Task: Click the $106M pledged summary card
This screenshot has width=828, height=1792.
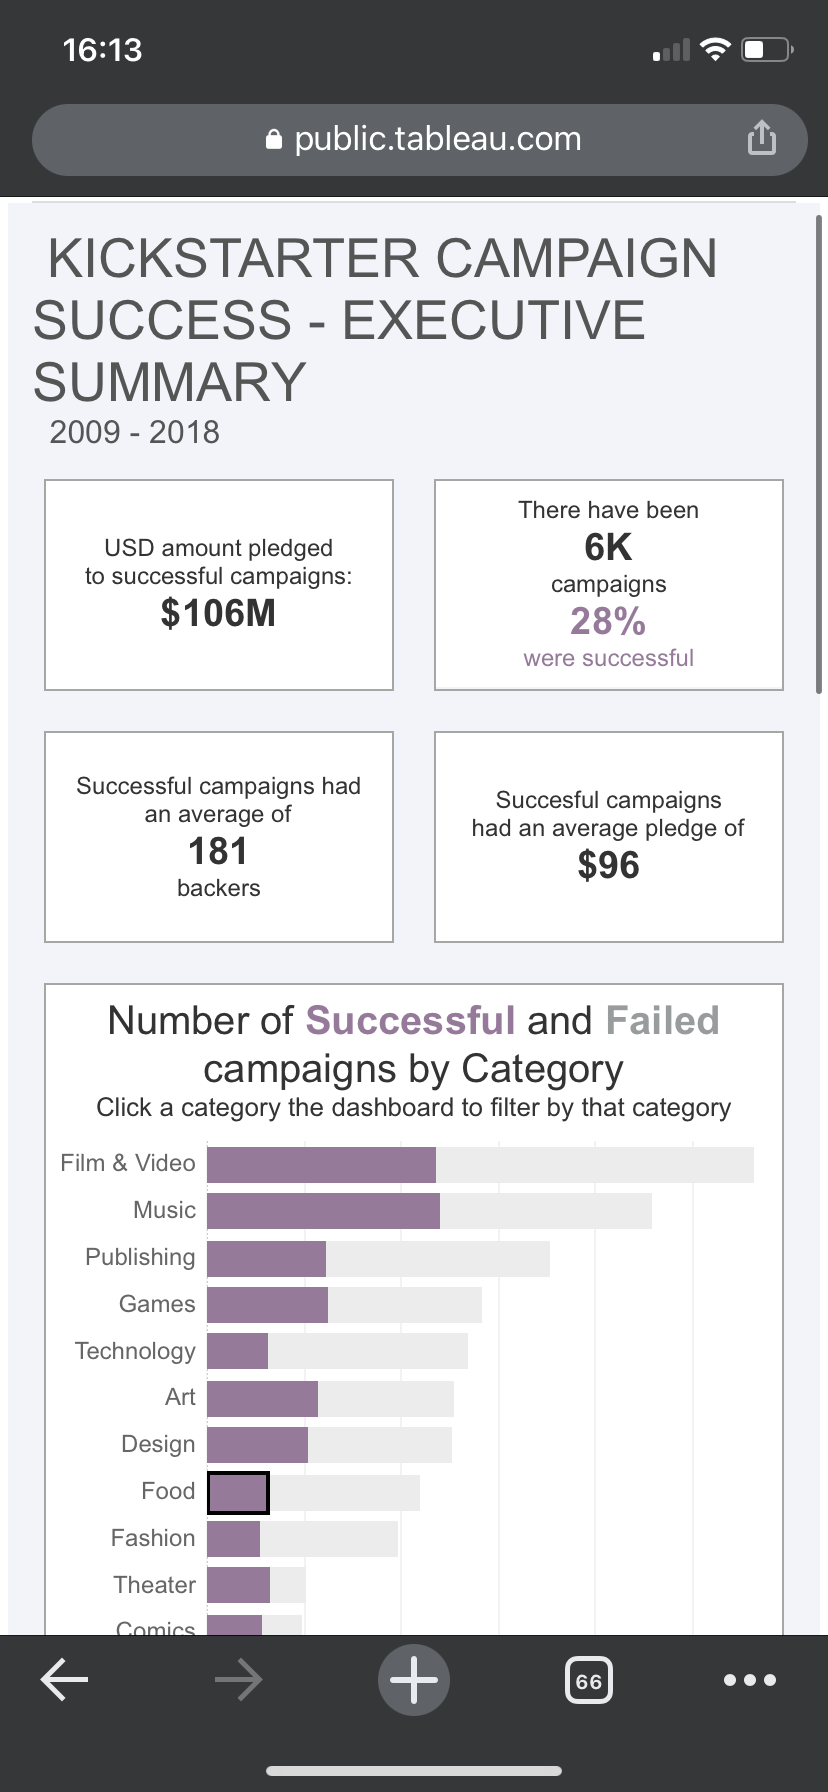Action: [219, 585]
